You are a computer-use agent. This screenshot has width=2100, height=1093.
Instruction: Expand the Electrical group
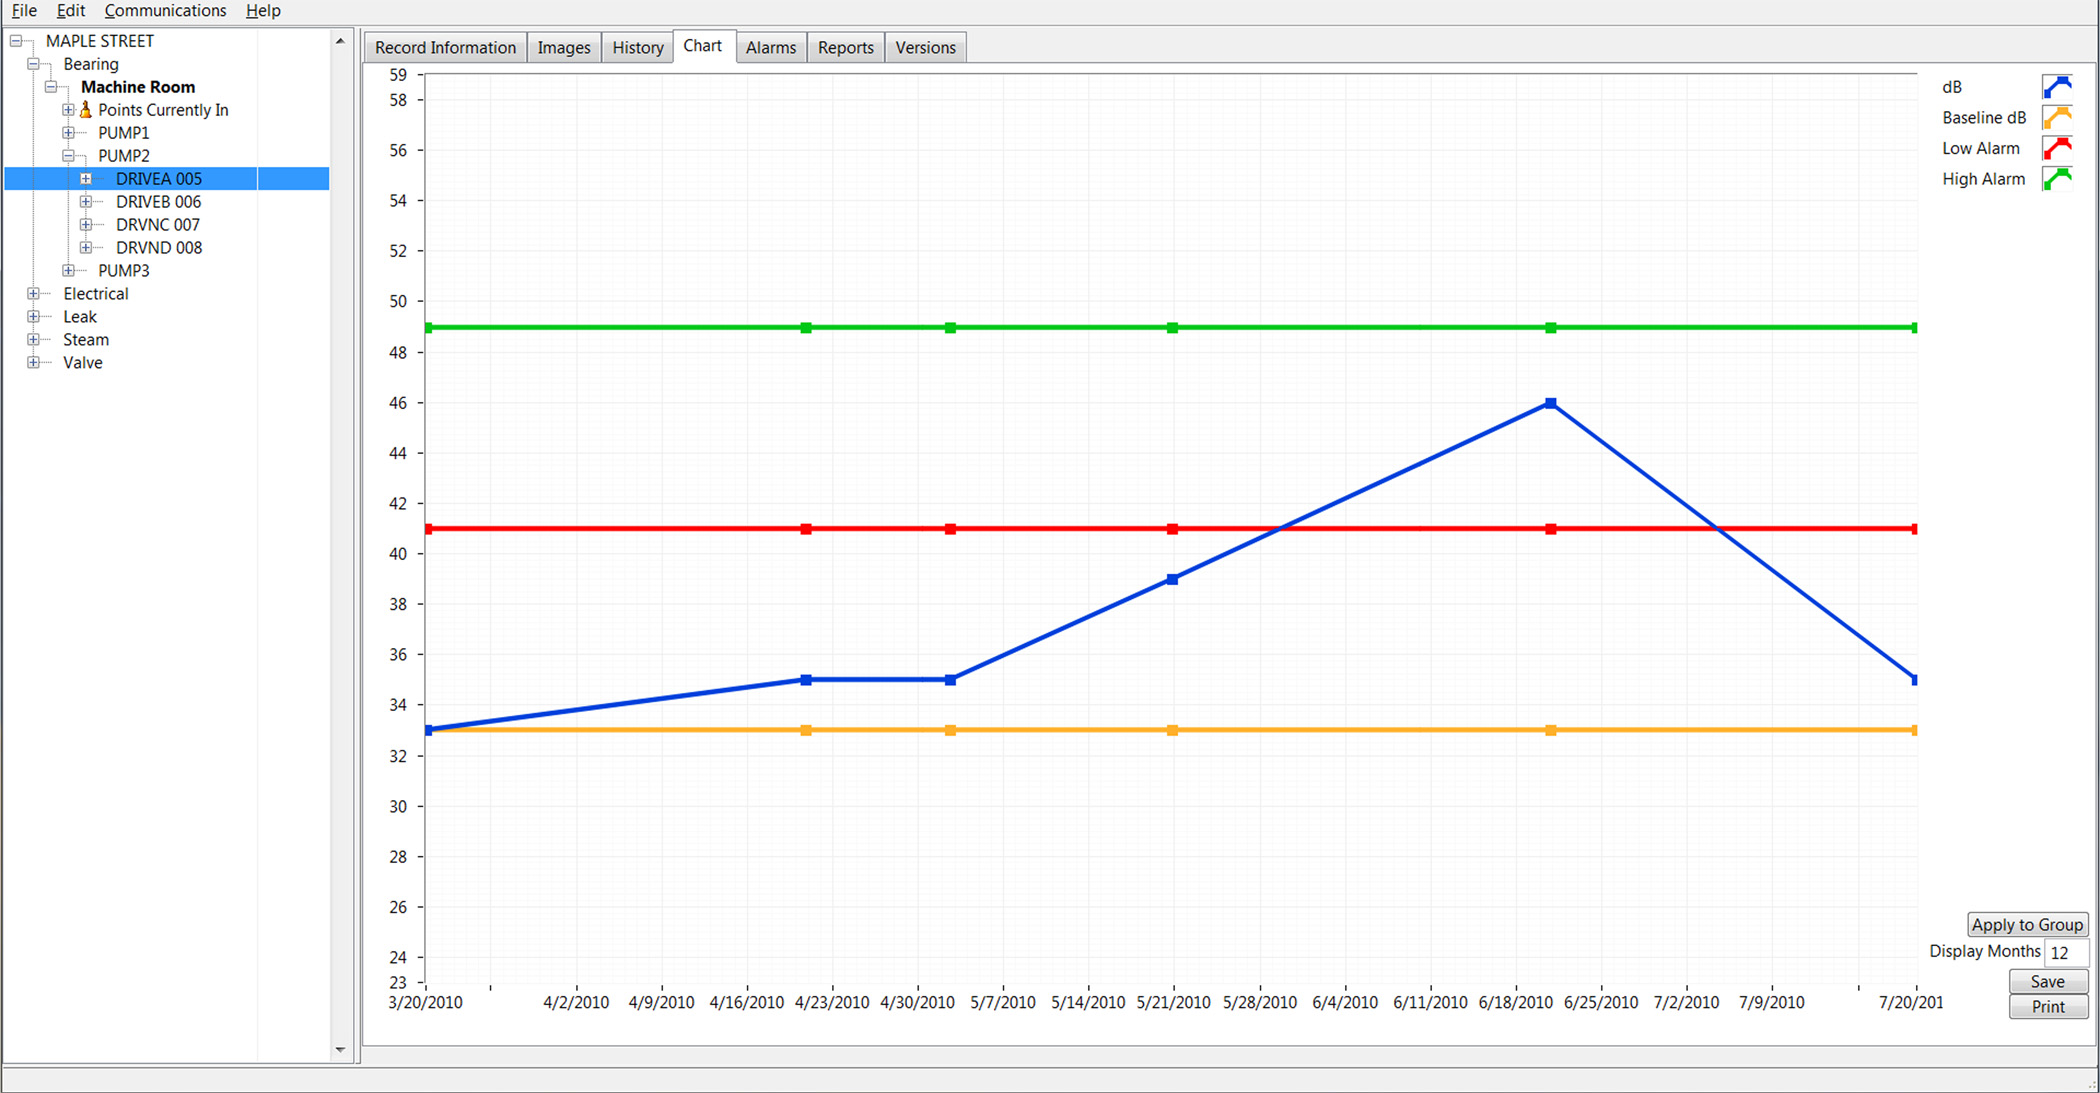[x=33, y=294]
